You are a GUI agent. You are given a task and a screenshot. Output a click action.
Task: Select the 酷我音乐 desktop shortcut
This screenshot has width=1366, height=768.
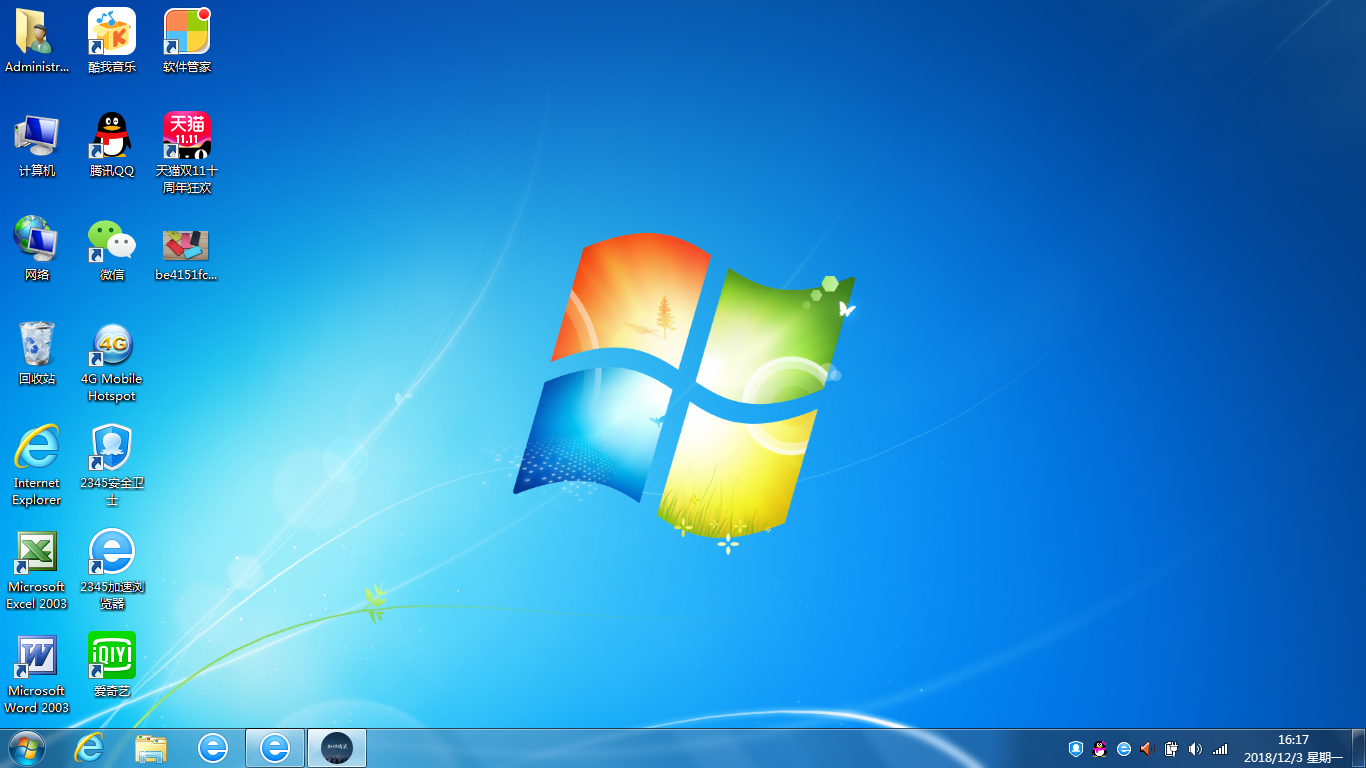click(112, 33)
